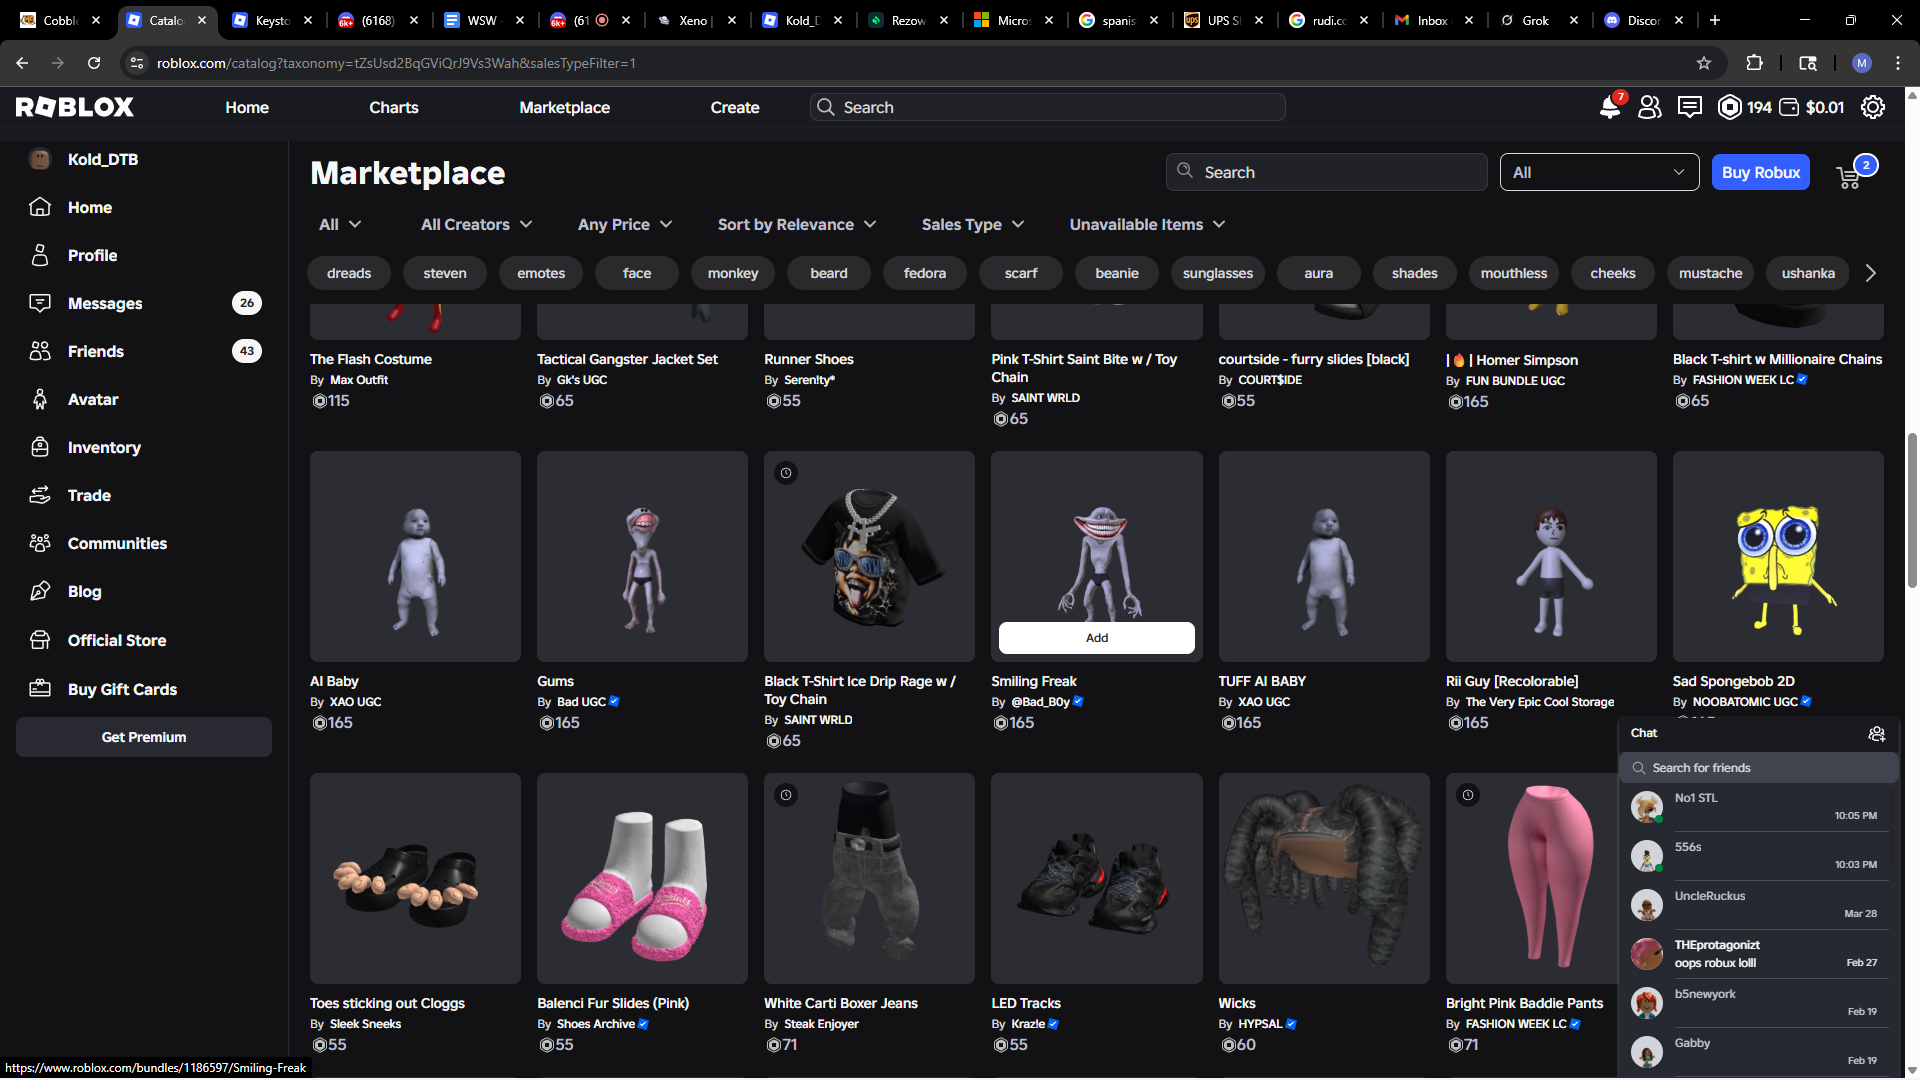Viewport: 1920px width, 1080px height.
Task: Click the Avatar icon in sidebar
Action: tap(40, 399)
